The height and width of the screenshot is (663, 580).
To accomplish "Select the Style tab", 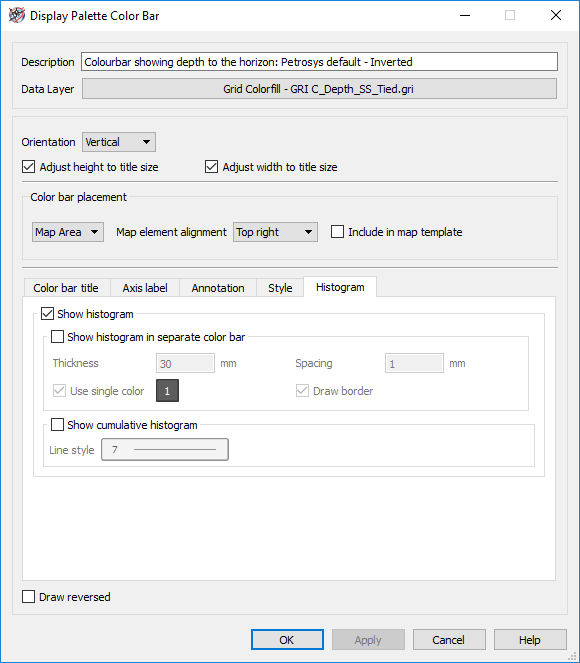I will click(x=280, y=288).
